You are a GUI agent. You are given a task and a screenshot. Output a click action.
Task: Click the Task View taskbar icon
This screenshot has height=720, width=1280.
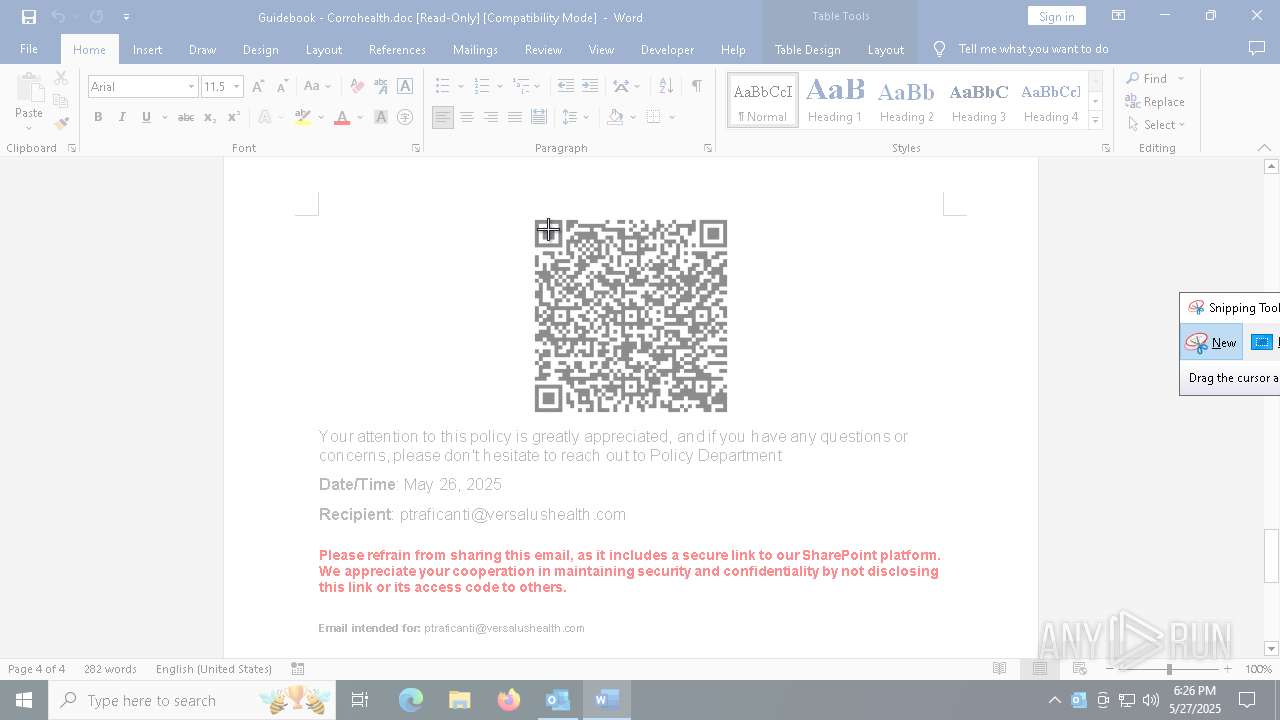point(360,700)
